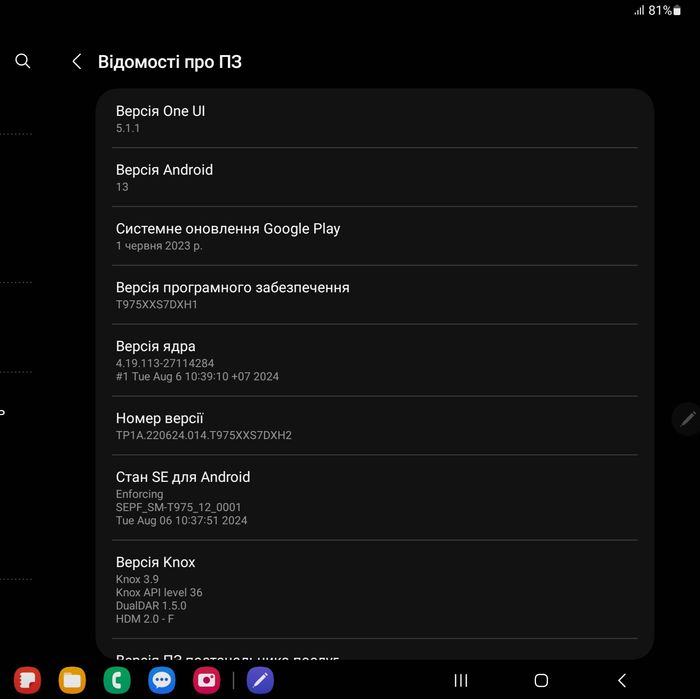Tap the date 1 червня 2023 р.
The image size is (700, 699).
159,246
